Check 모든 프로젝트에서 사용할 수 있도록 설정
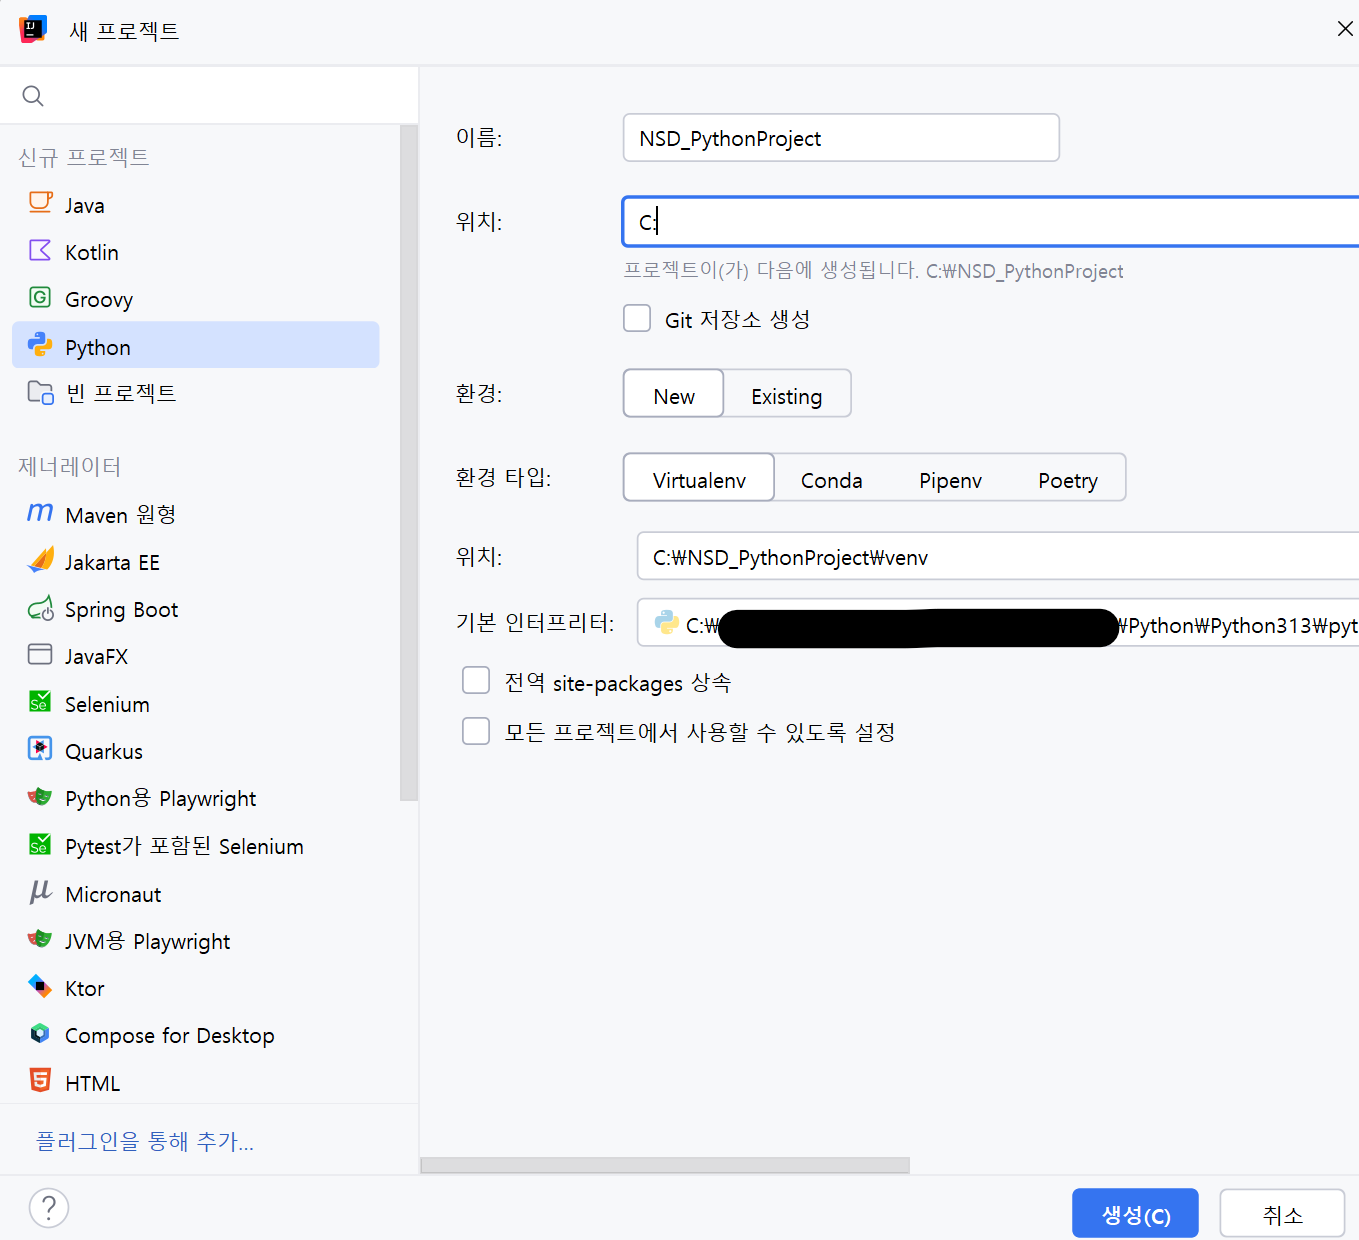The height and width of the screenshot is (1240, 1359). click(x=476, y=731)
